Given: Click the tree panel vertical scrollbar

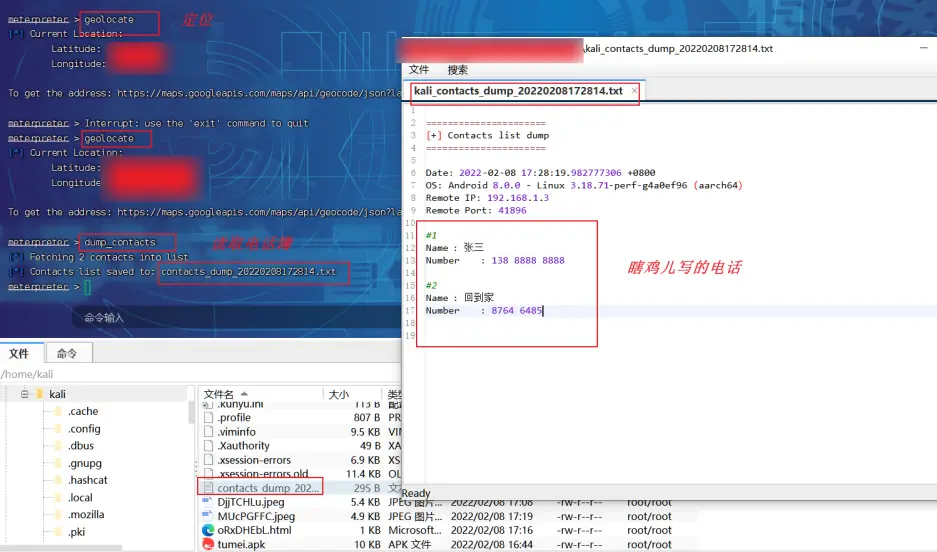Looking at the screenshot, I should click(x=191, y=412).
